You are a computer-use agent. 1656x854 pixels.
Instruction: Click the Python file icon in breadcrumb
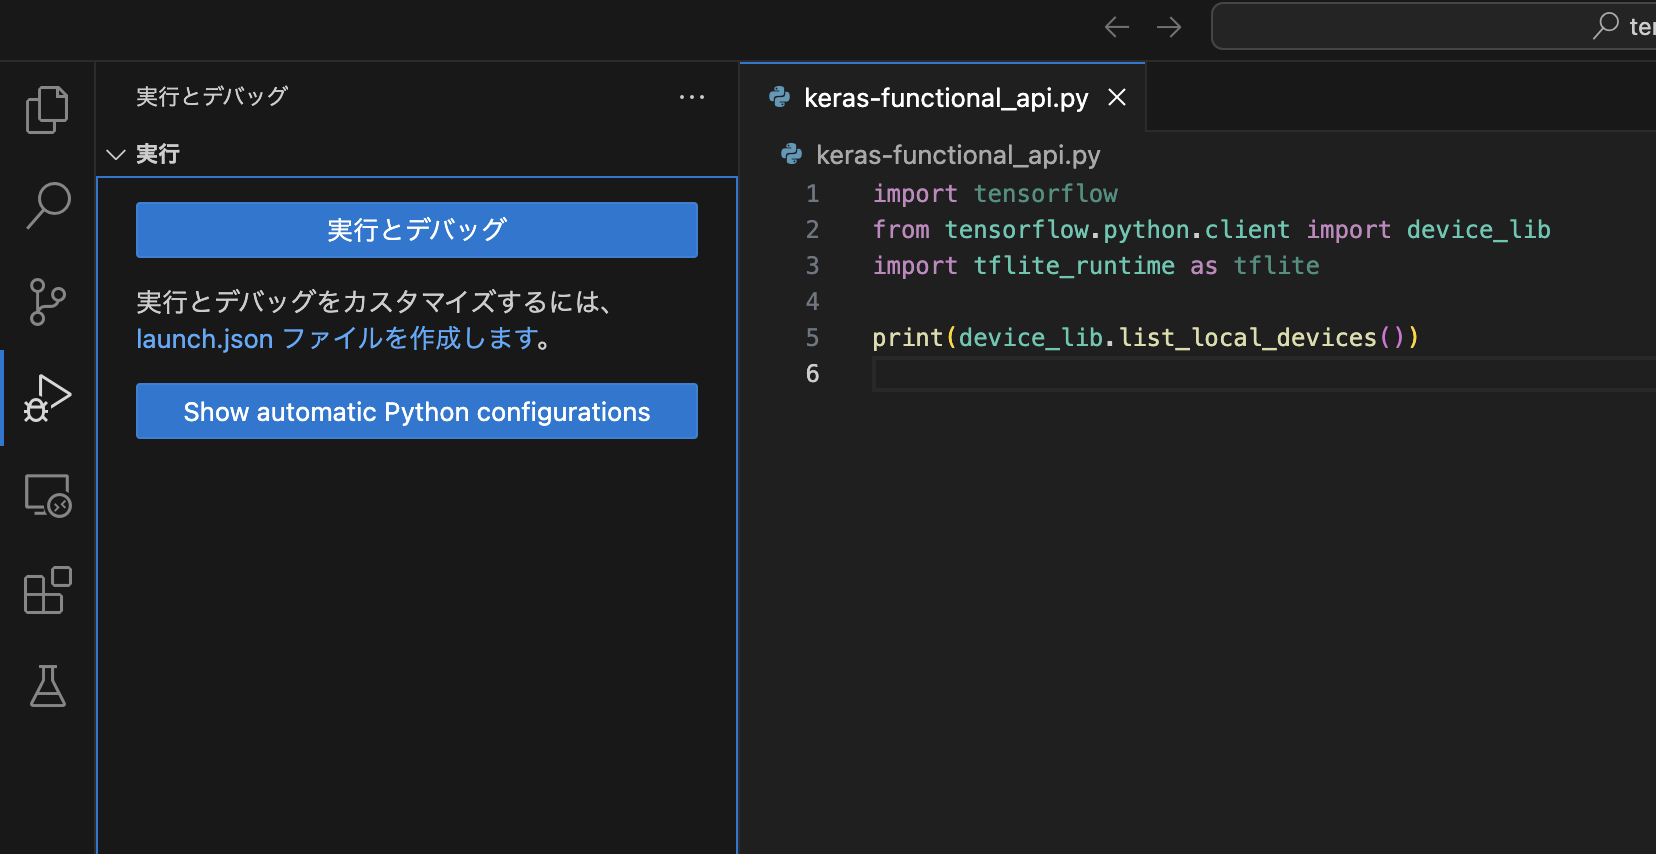click(x=791, y=154)
